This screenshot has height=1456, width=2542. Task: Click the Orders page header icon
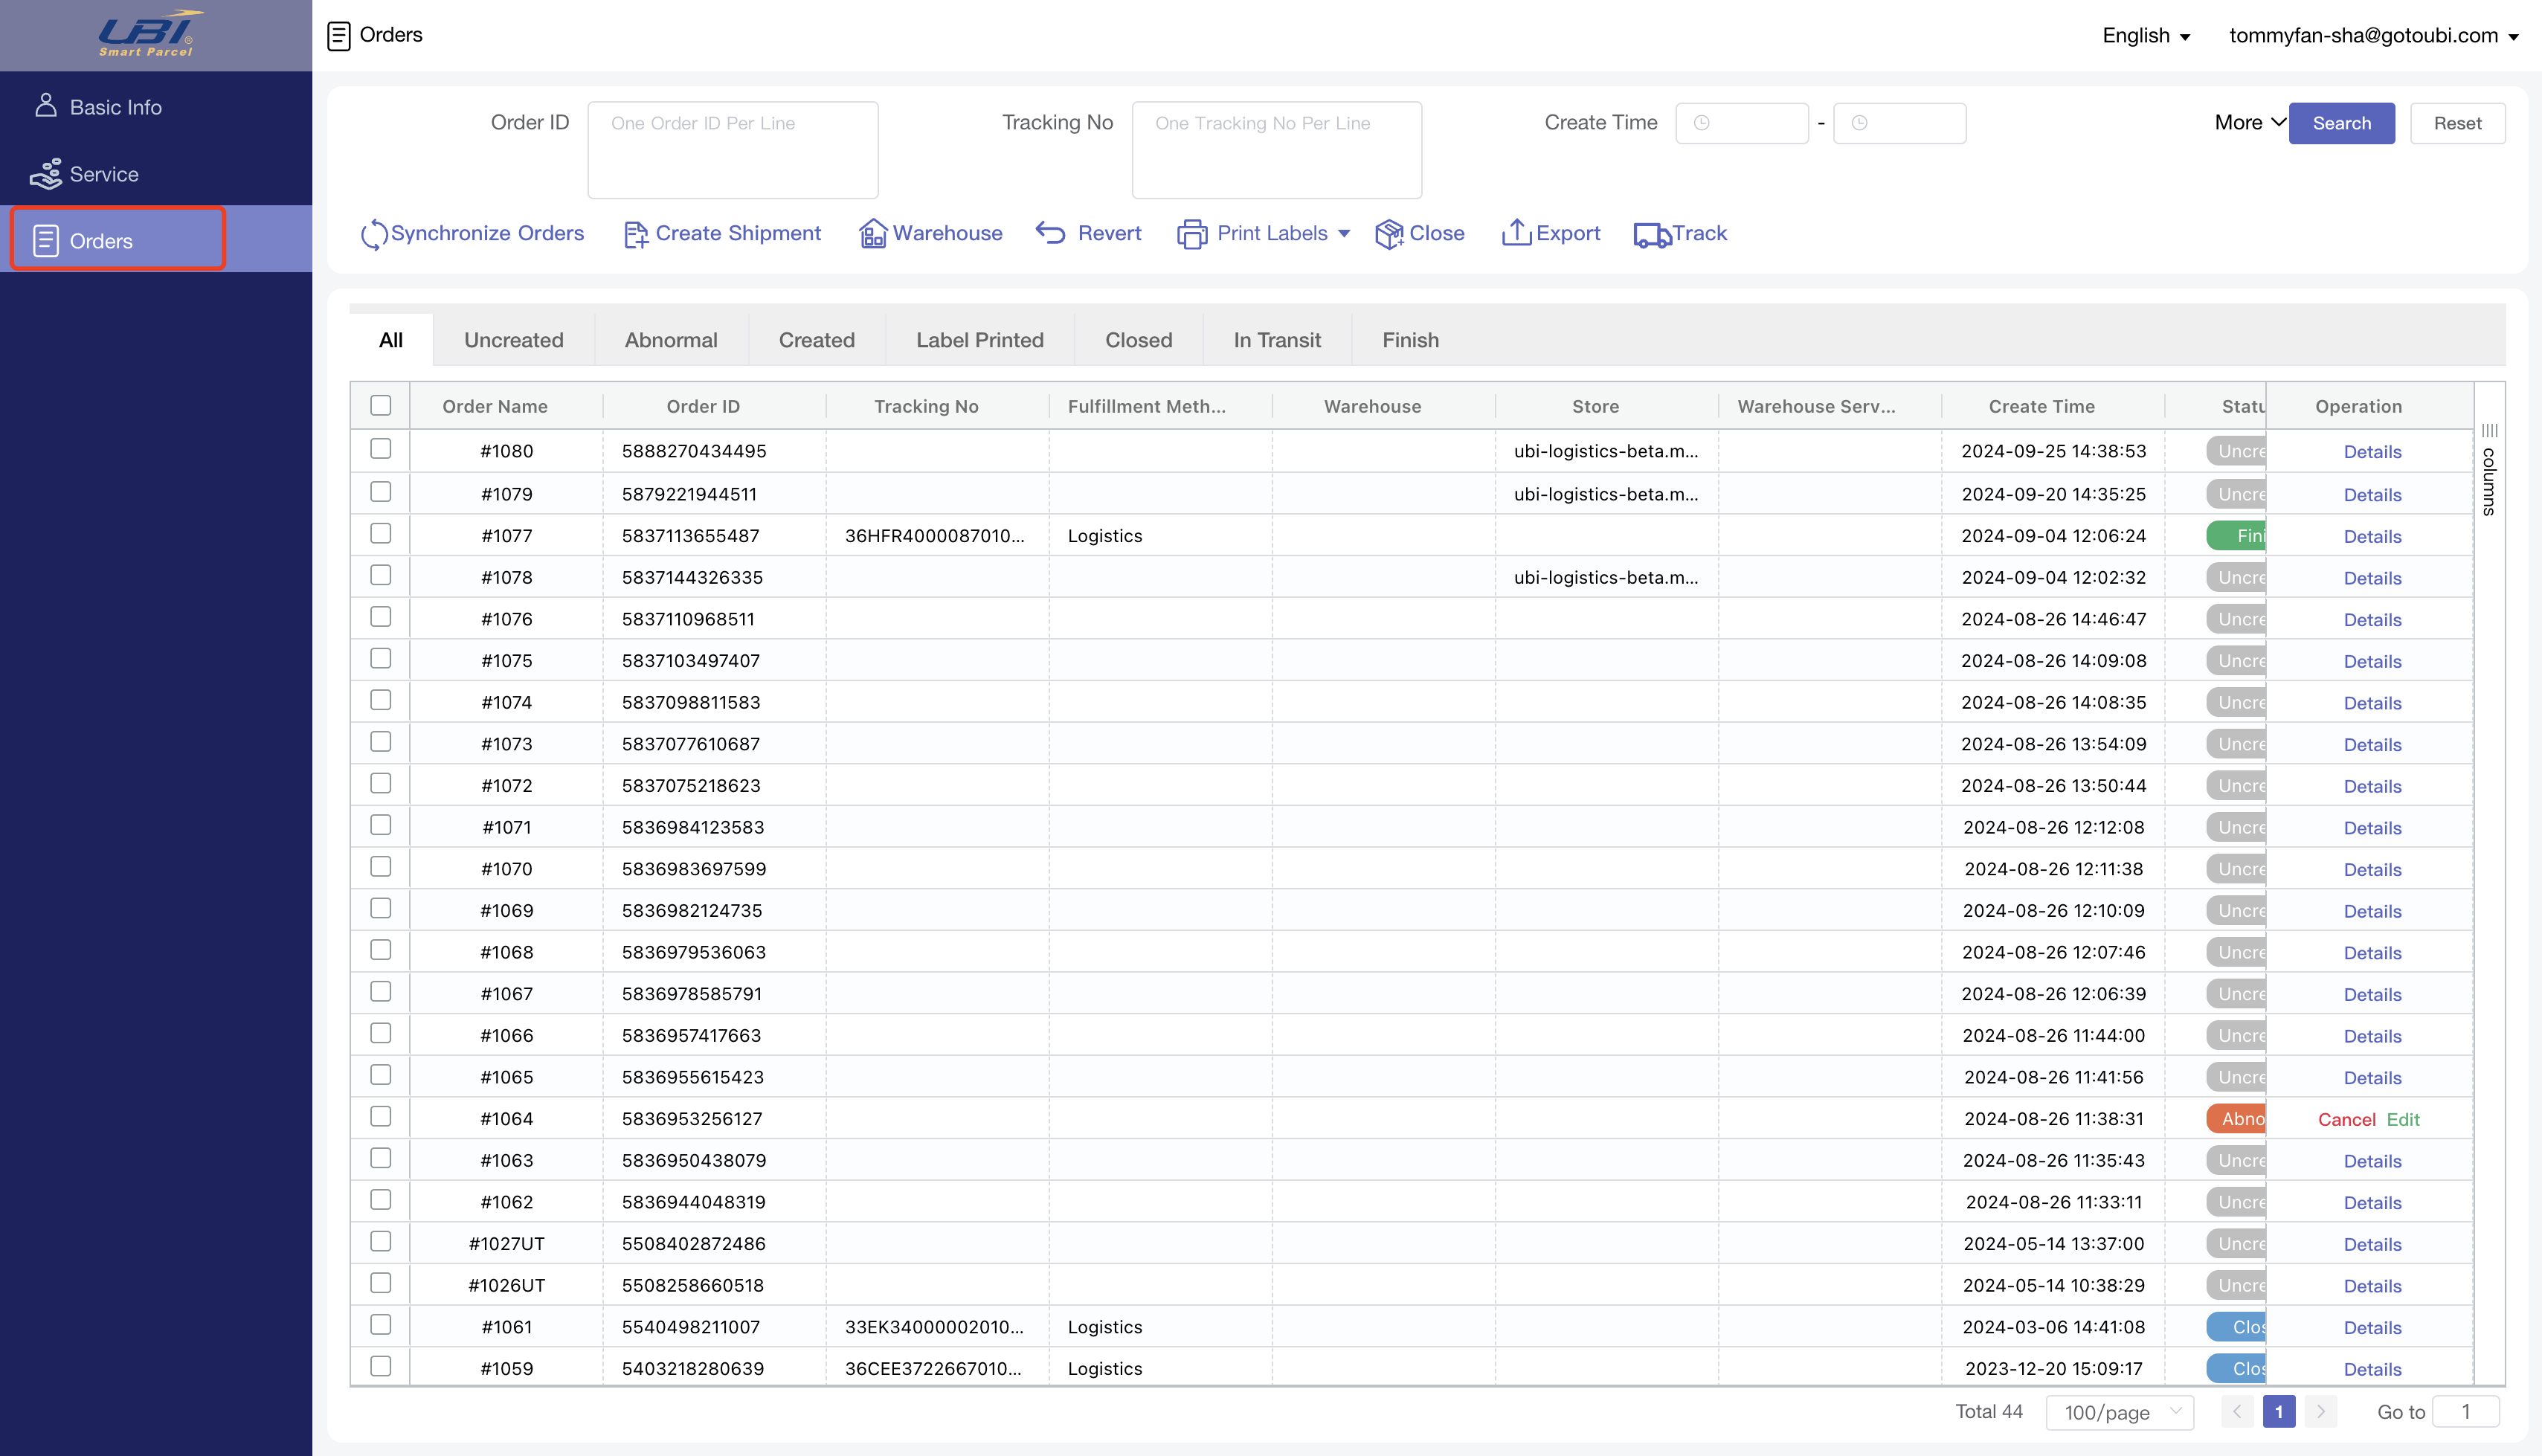[339, 36]
